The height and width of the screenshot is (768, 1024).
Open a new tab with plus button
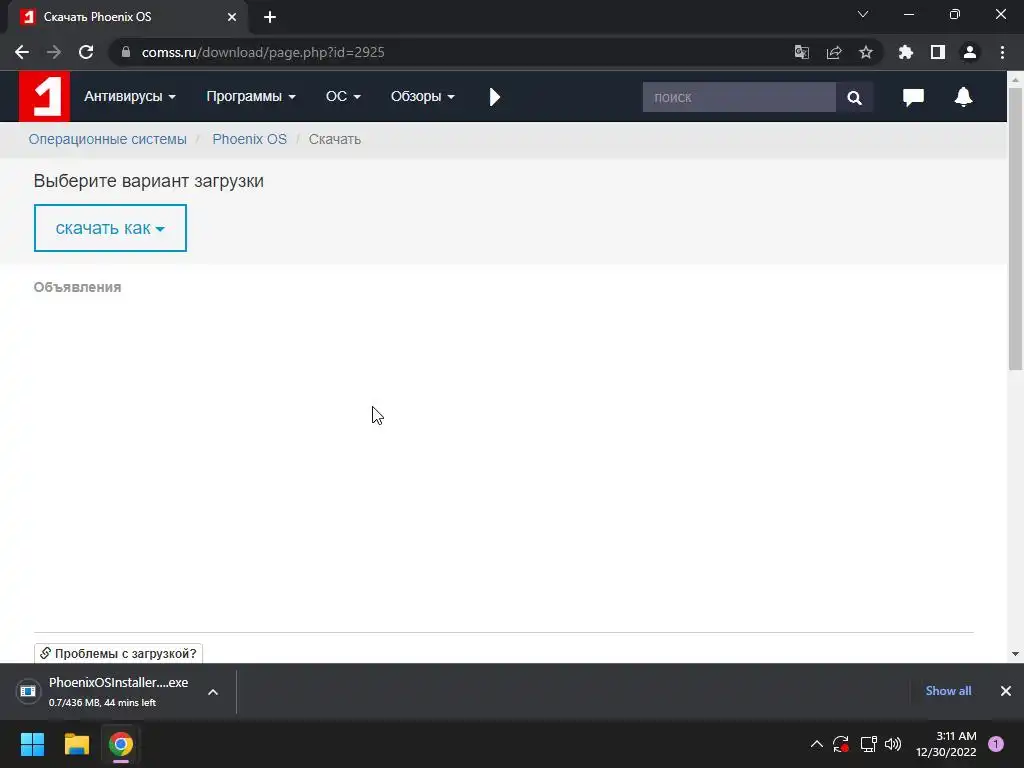(270, 17)
